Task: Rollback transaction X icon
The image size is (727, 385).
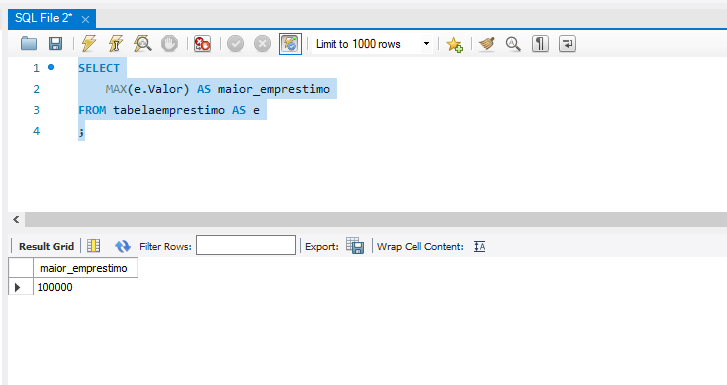Action: click(x=262, y=44)
